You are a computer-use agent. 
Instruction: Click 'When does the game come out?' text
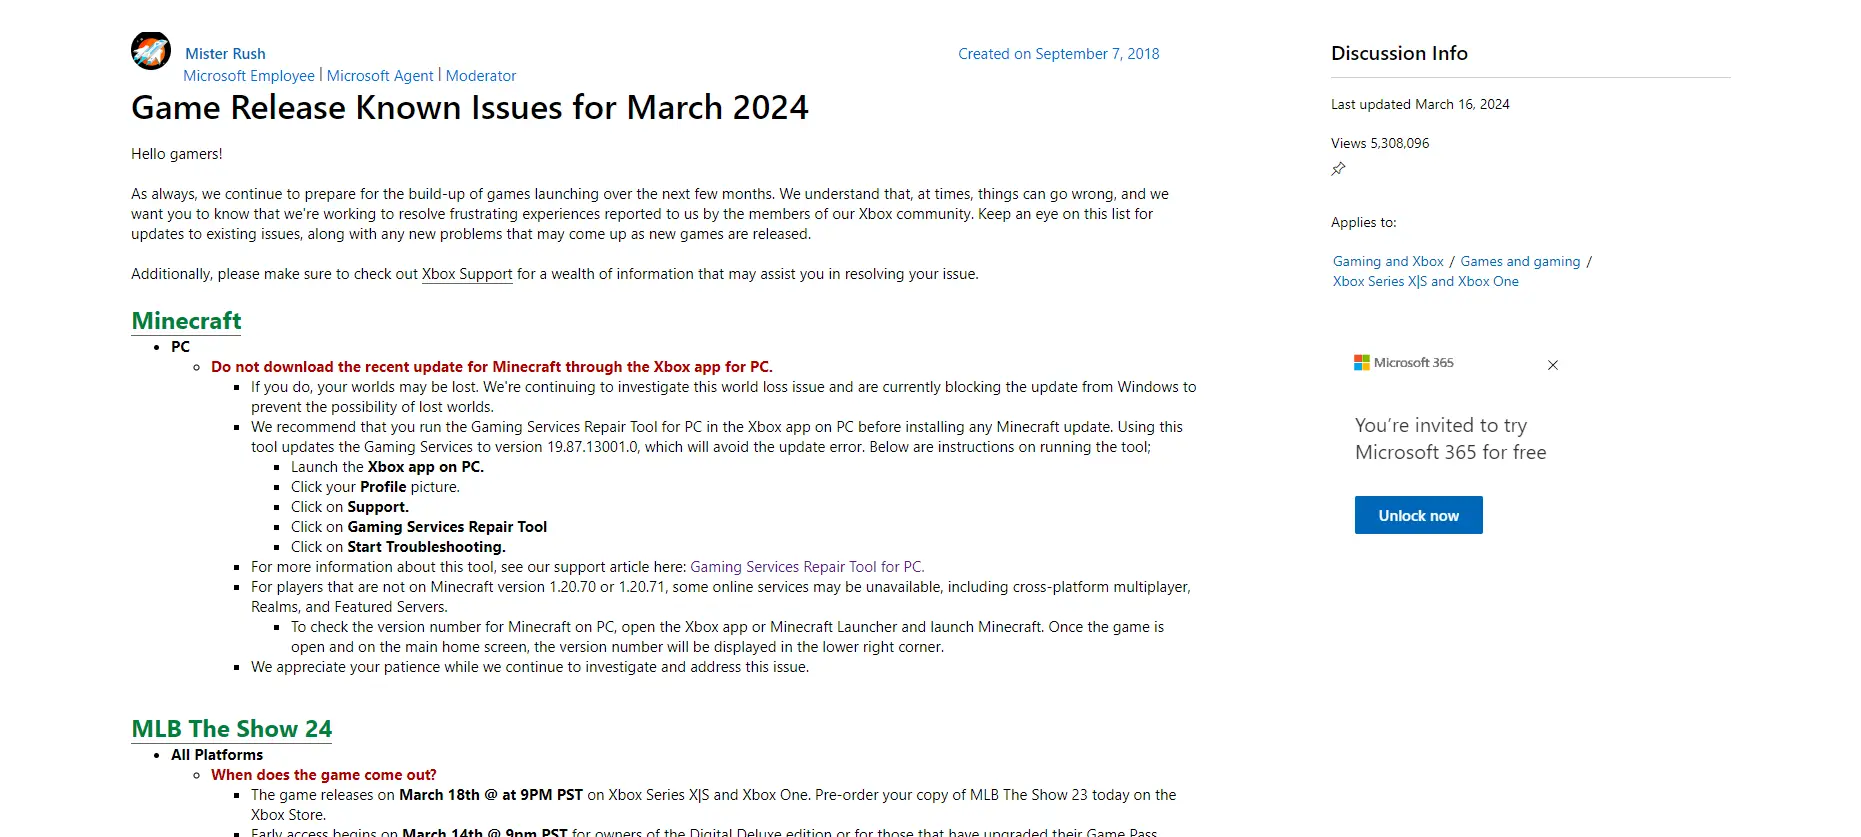coord(324,775)
